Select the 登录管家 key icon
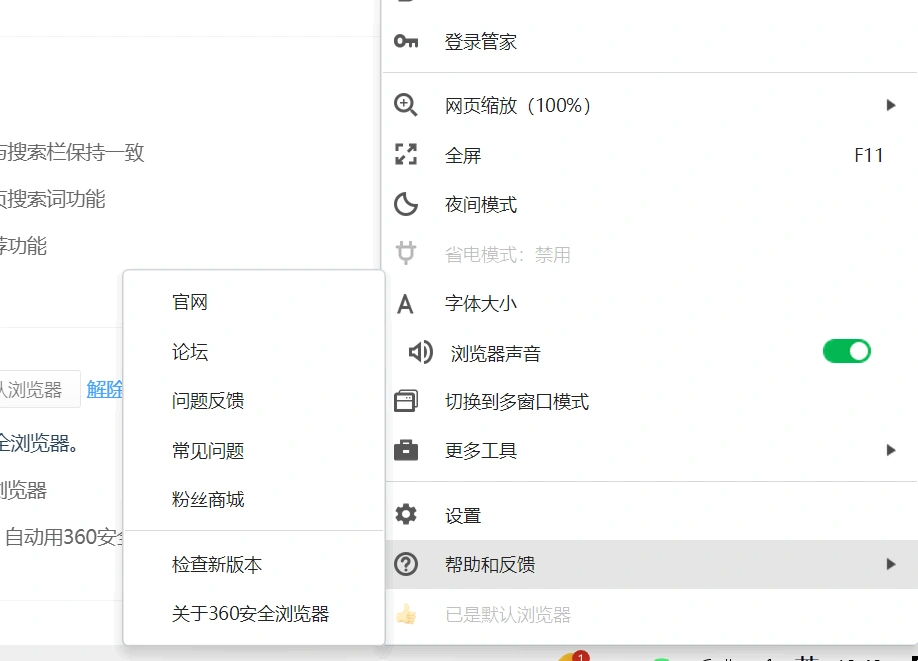This screenshot has width=918, height=661. 406,41
